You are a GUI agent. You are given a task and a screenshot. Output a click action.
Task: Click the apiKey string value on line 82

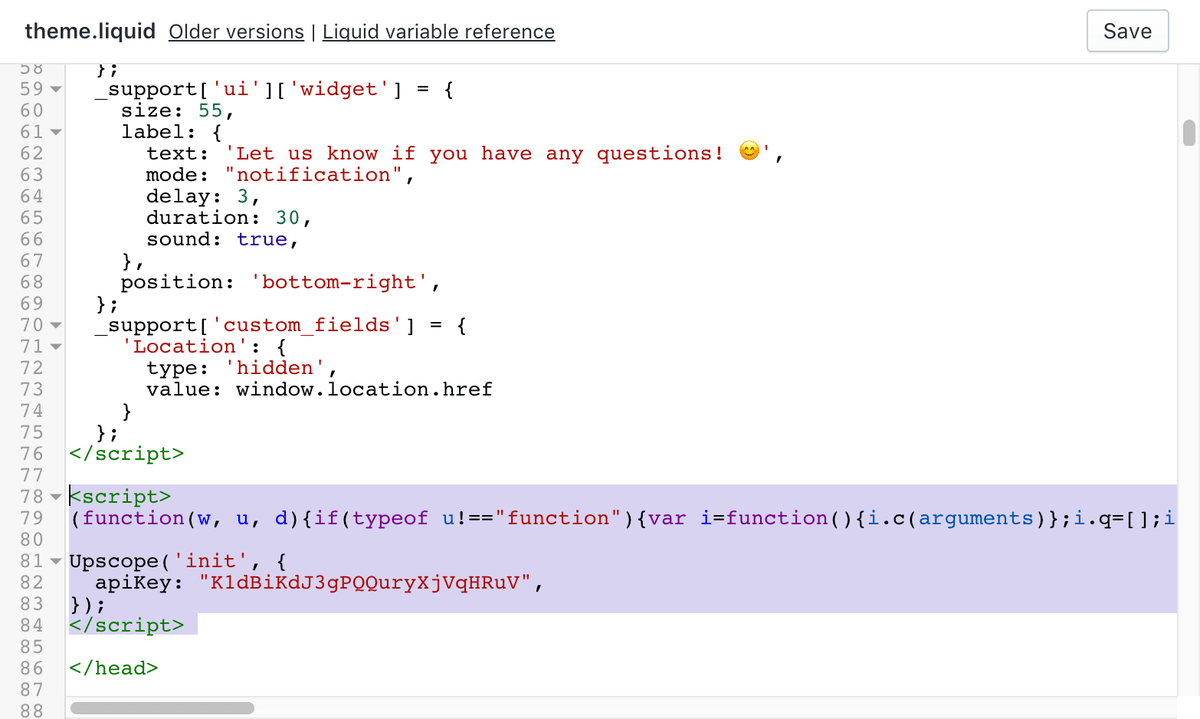[x=365, y=582]
